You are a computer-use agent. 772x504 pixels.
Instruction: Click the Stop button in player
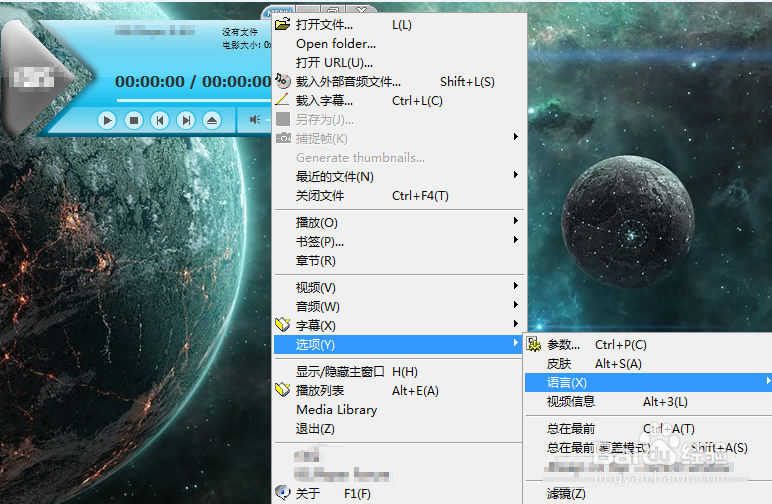click(x=133, y=120)
